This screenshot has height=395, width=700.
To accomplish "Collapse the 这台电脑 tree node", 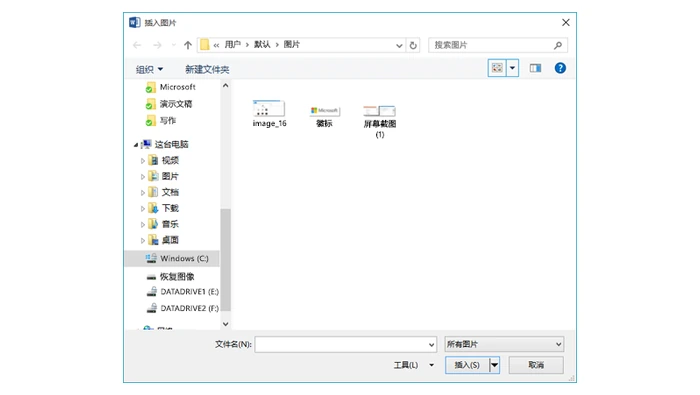I will coord(136,145).
